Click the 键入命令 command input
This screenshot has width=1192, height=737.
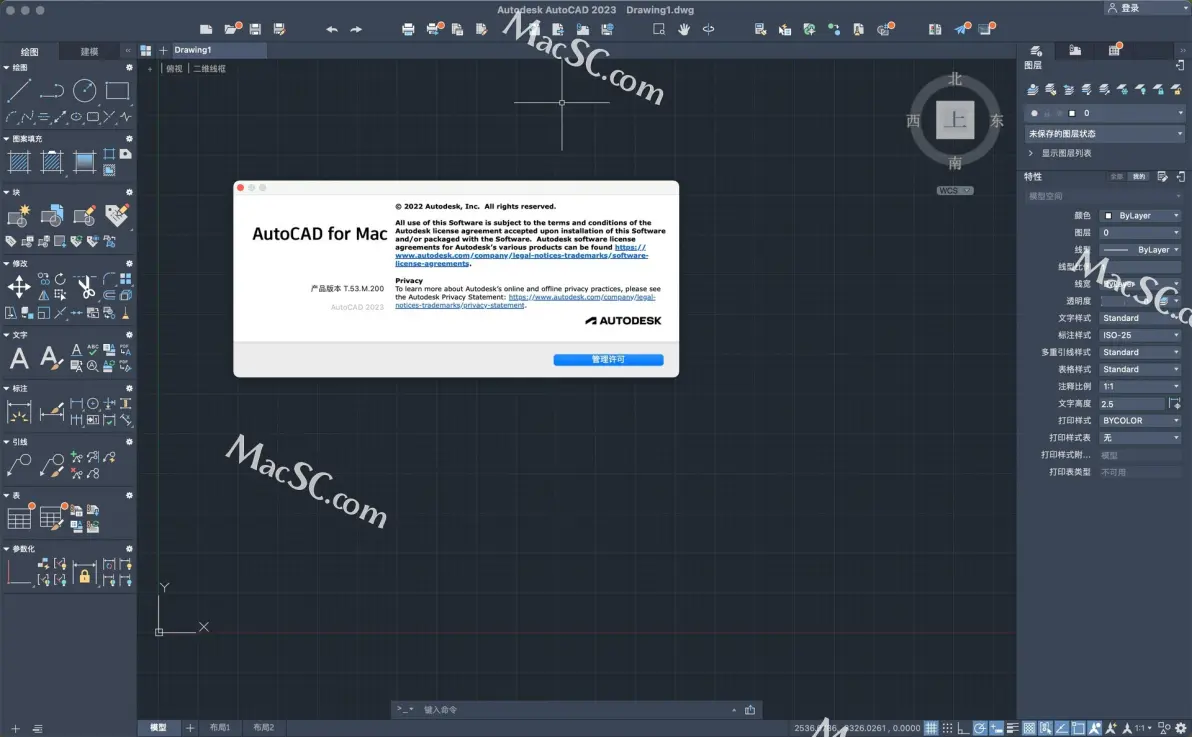point(578,710)
